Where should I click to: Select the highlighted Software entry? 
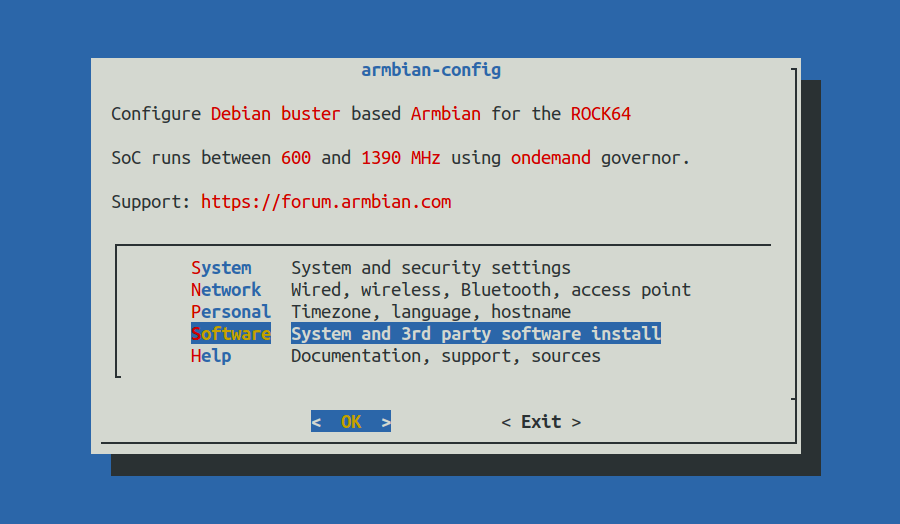click(231, 333)
